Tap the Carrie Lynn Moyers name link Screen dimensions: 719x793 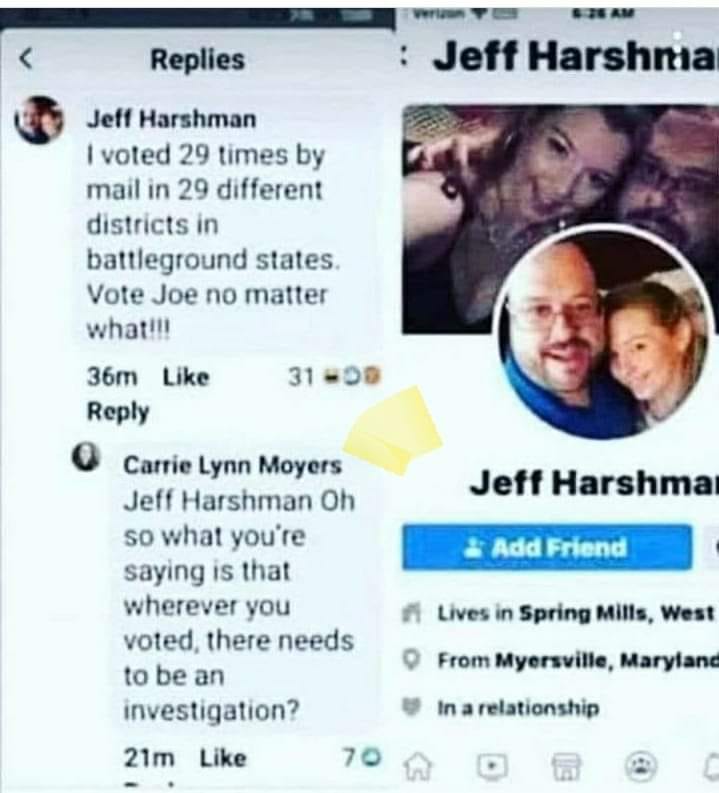[232, 465]
